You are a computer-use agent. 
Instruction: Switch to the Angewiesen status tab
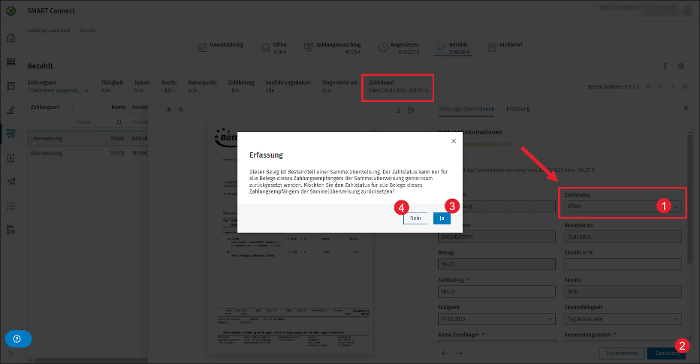coord(399,48)
